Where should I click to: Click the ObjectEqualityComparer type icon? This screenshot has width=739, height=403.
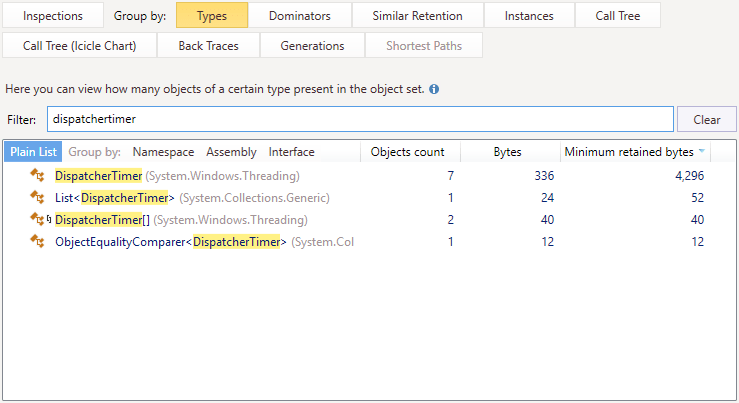pos(38,242)
